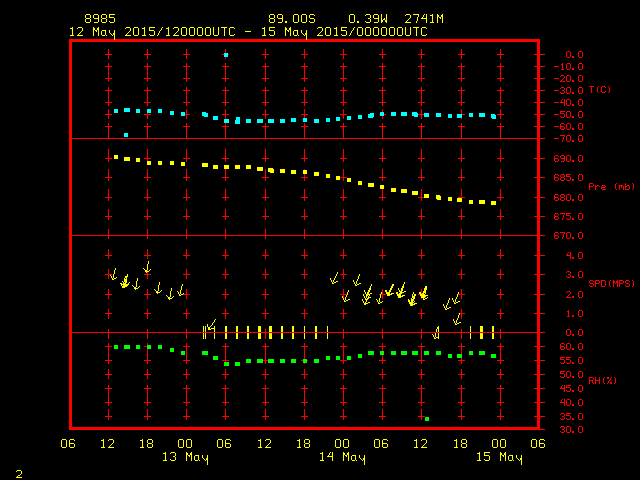
Task: Click the 45.0 humidity tick label
Action: click(571, 389)
